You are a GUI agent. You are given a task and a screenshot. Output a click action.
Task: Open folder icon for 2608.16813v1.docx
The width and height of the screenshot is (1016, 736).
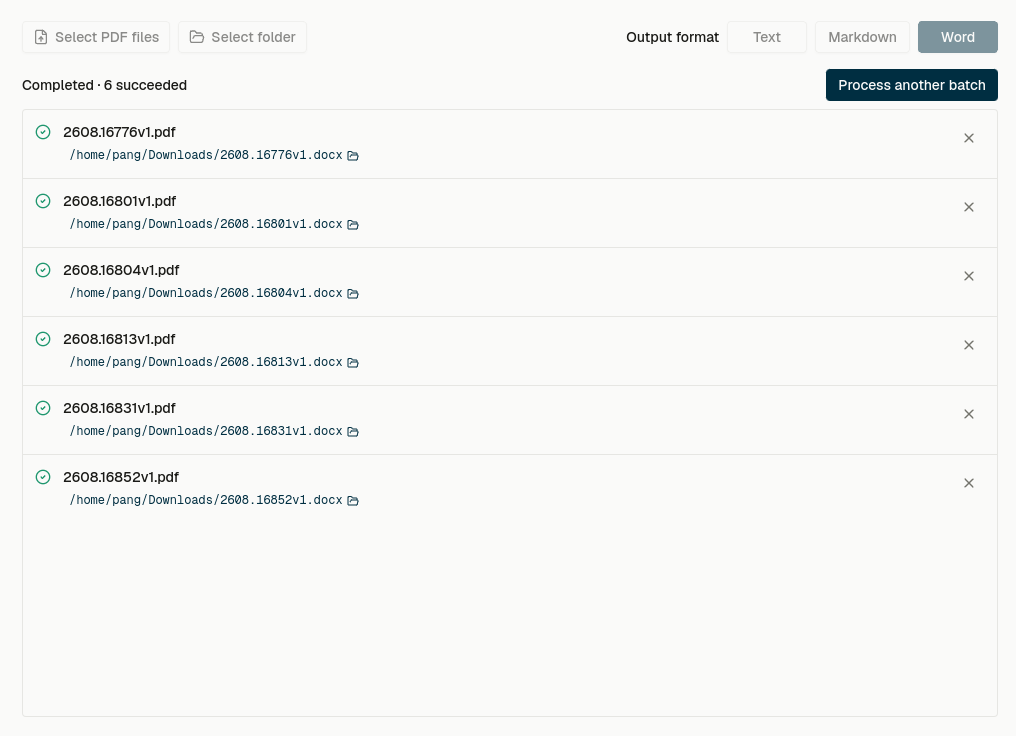pos(353,363)
